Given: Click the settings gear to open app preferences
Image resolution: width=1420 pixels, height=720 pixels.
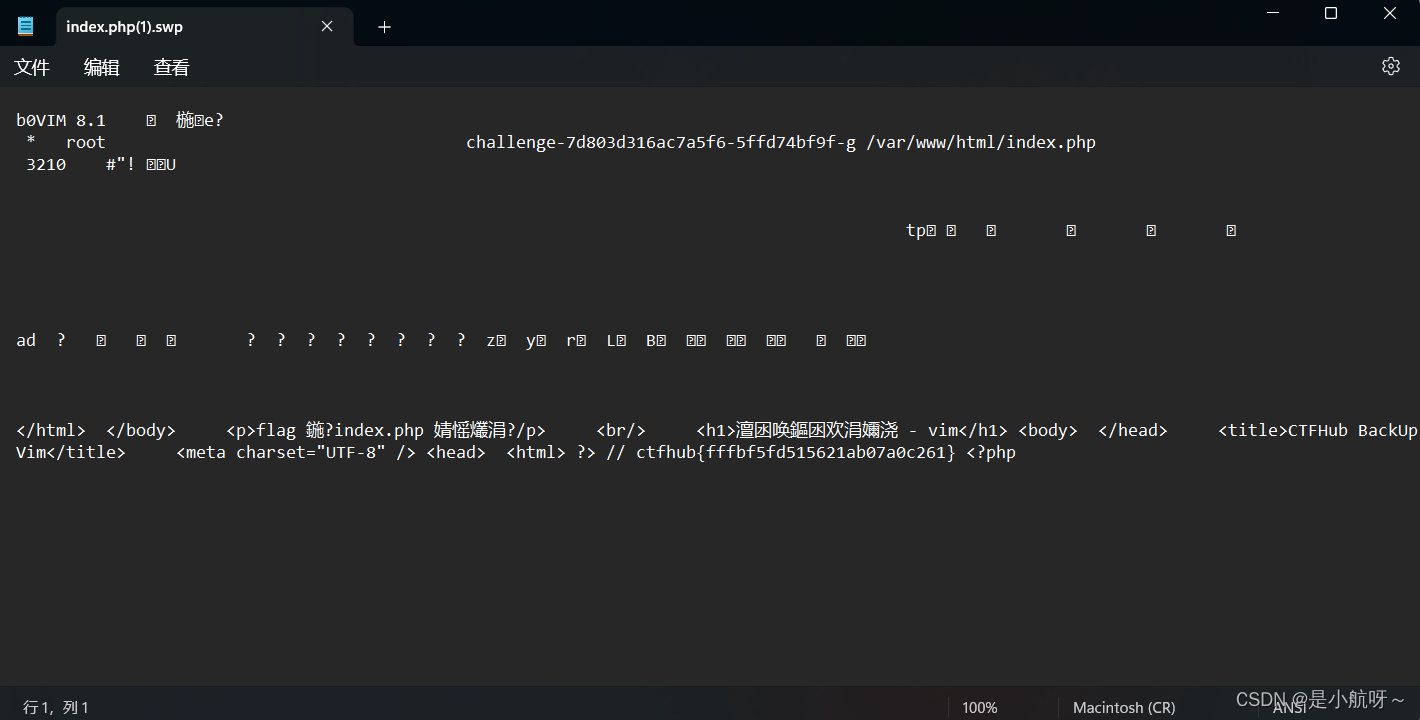Looking at the screenshot, I should (x=1391, y=66).
